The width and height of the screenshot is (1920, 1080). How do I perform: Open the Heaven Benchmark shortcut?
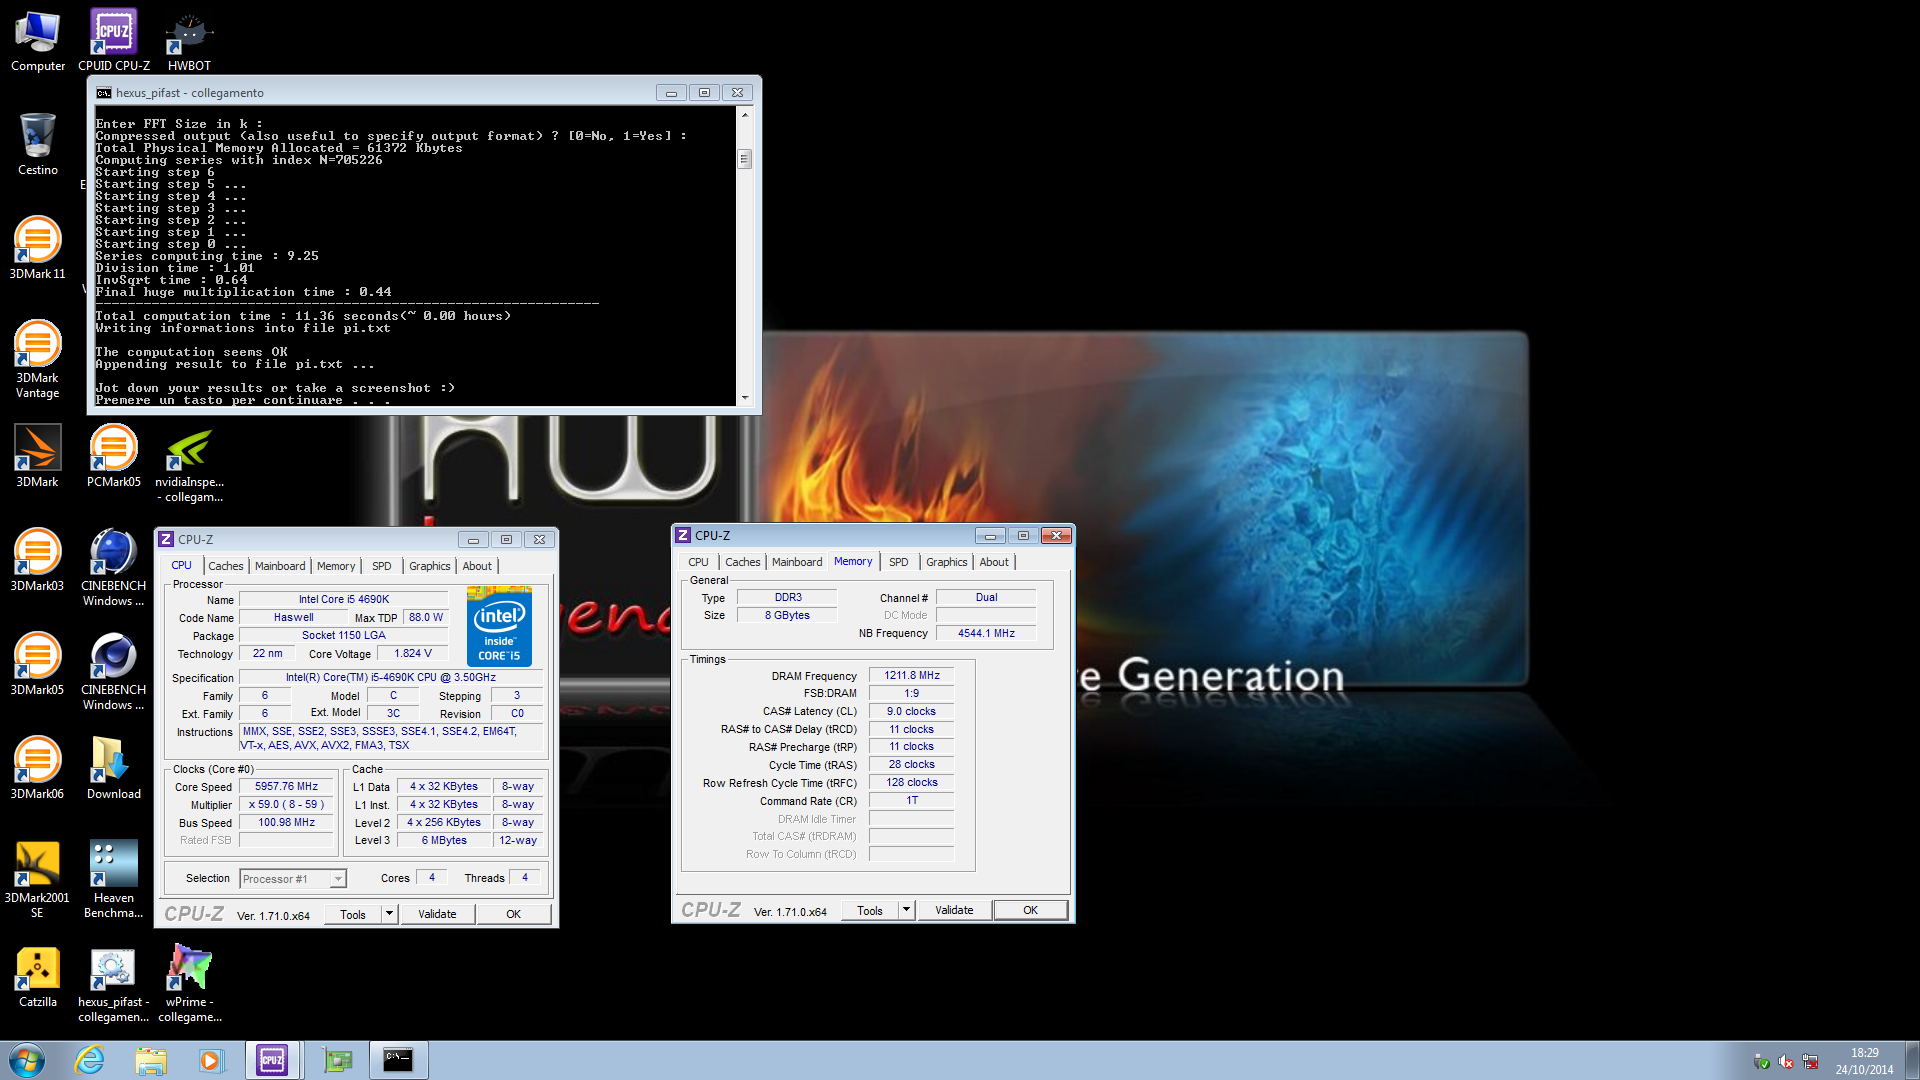tap(114, 880)
